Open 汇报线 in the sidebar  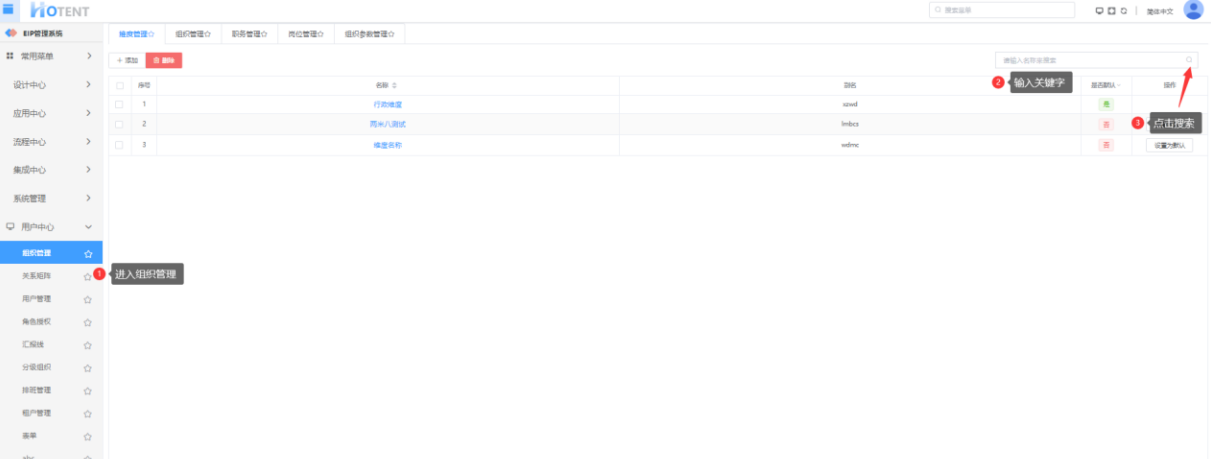33,345
